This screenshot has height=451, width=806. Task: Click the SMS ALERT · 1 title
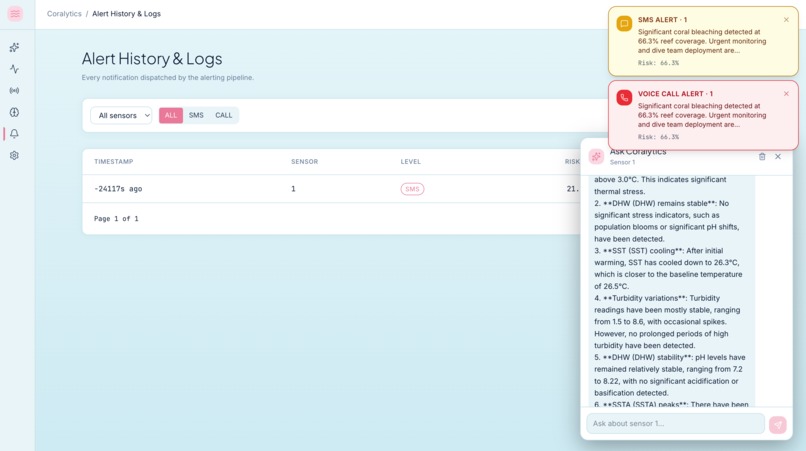(x=662, y=20)
